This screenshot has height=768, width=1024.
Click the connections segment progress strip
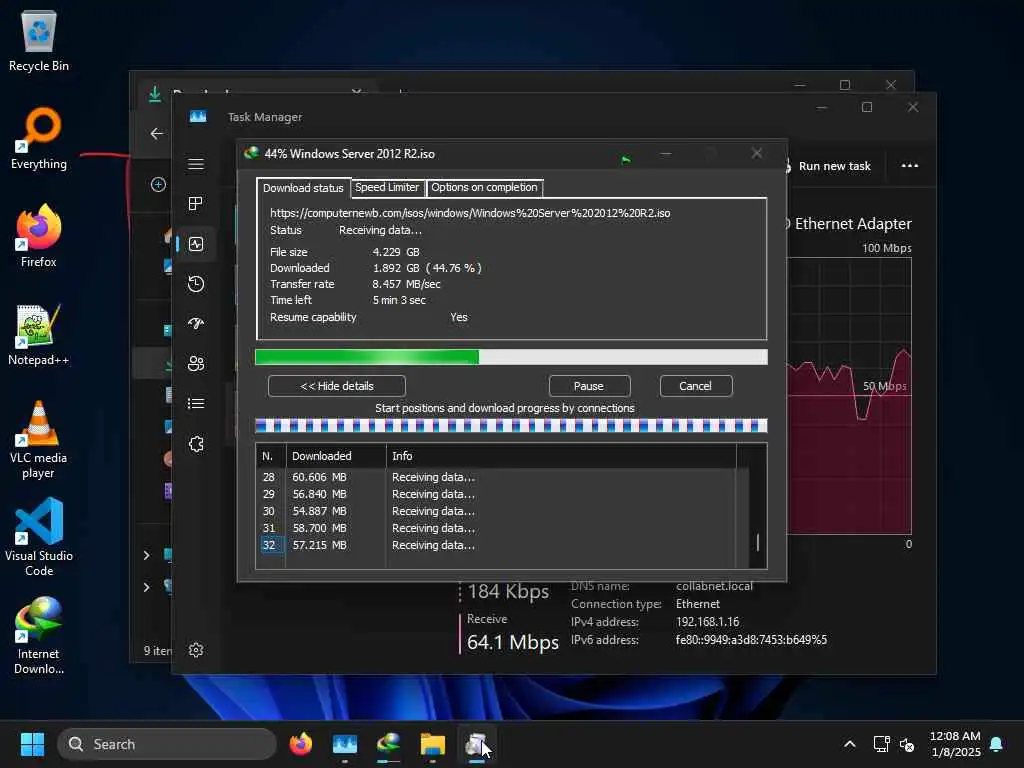coord(511,426)
